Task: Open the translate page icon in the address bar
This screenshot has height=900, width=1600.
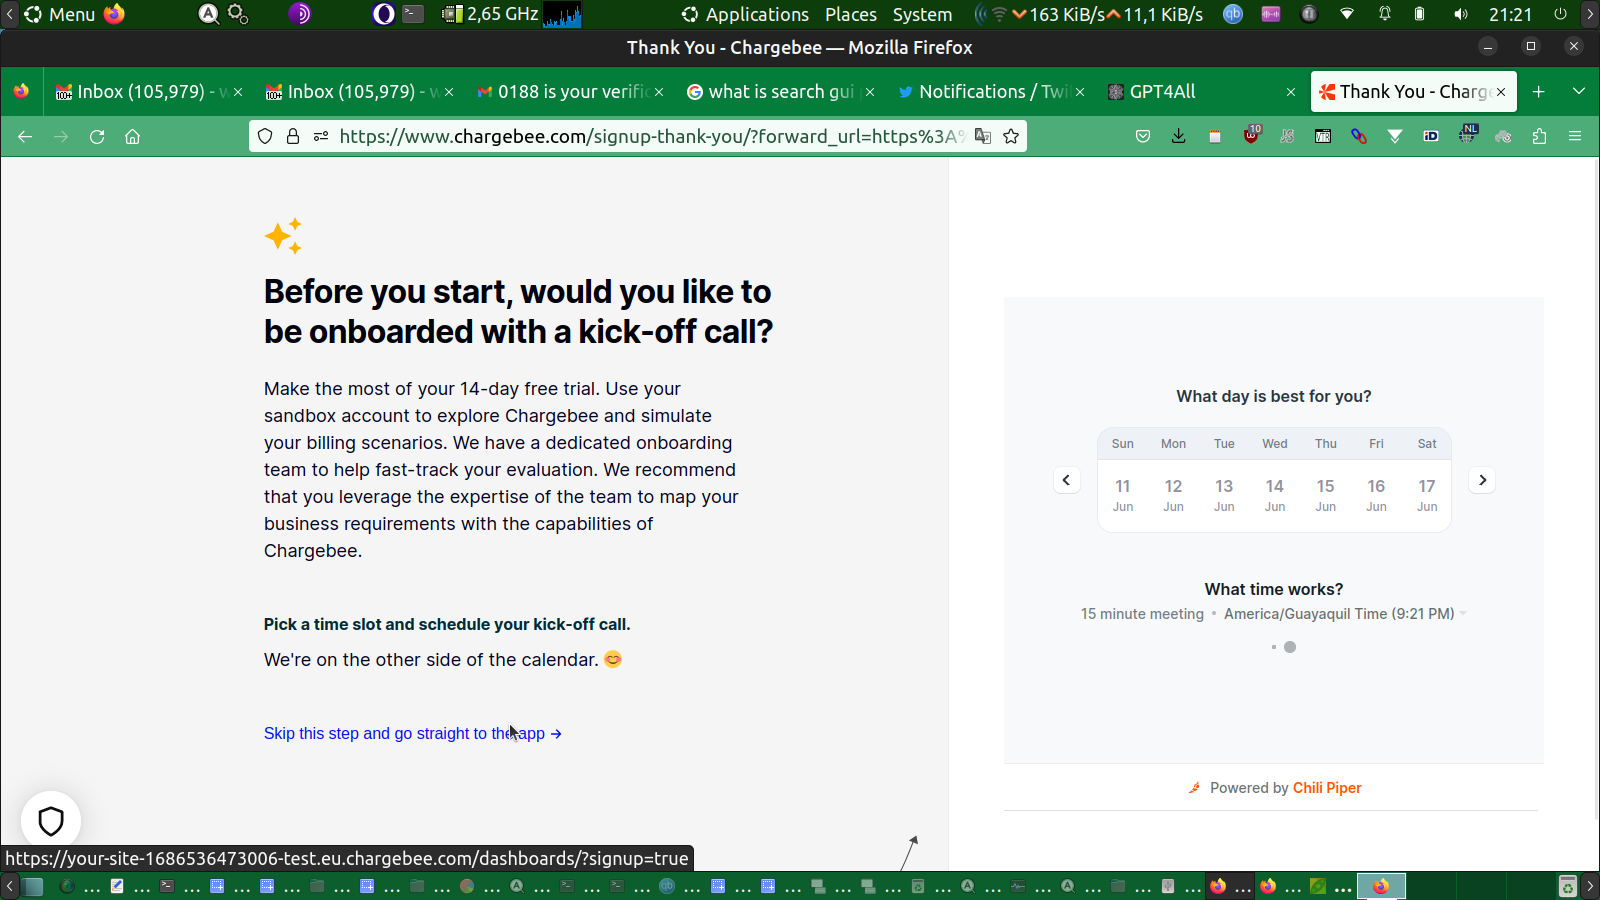Action: click(983, 137)
